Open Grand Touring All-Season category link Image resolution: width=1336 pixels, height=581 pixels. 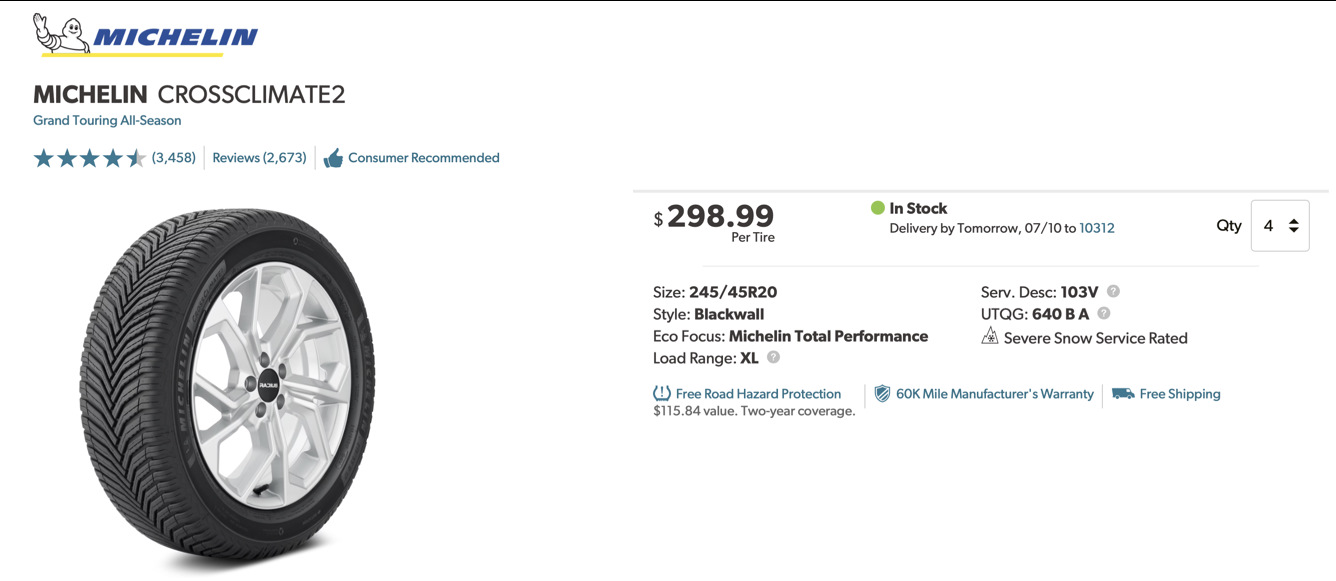tap(107, 121)
